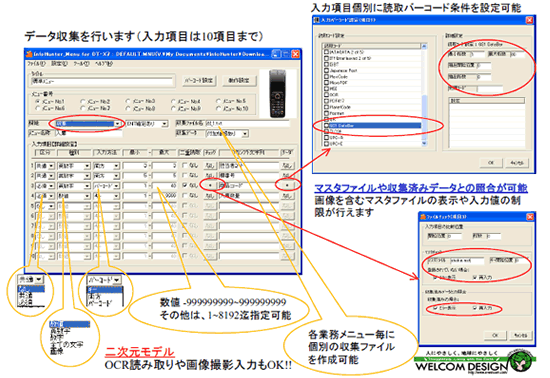This screenshot has height=378, width=550.
Task: Open the 収集データ dropdown
Action: pos(227,133)
